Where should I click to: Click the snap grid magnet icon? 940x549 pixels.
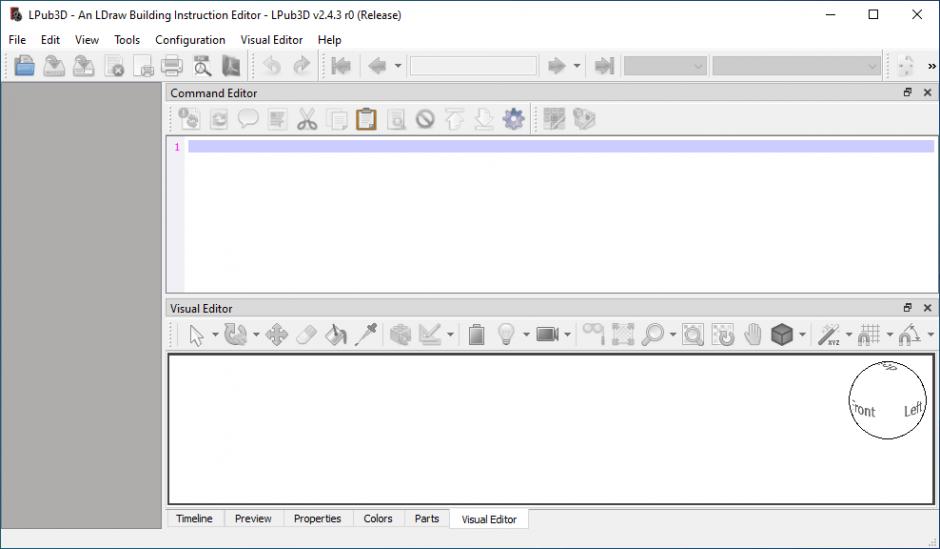click(x=869, y=335)
